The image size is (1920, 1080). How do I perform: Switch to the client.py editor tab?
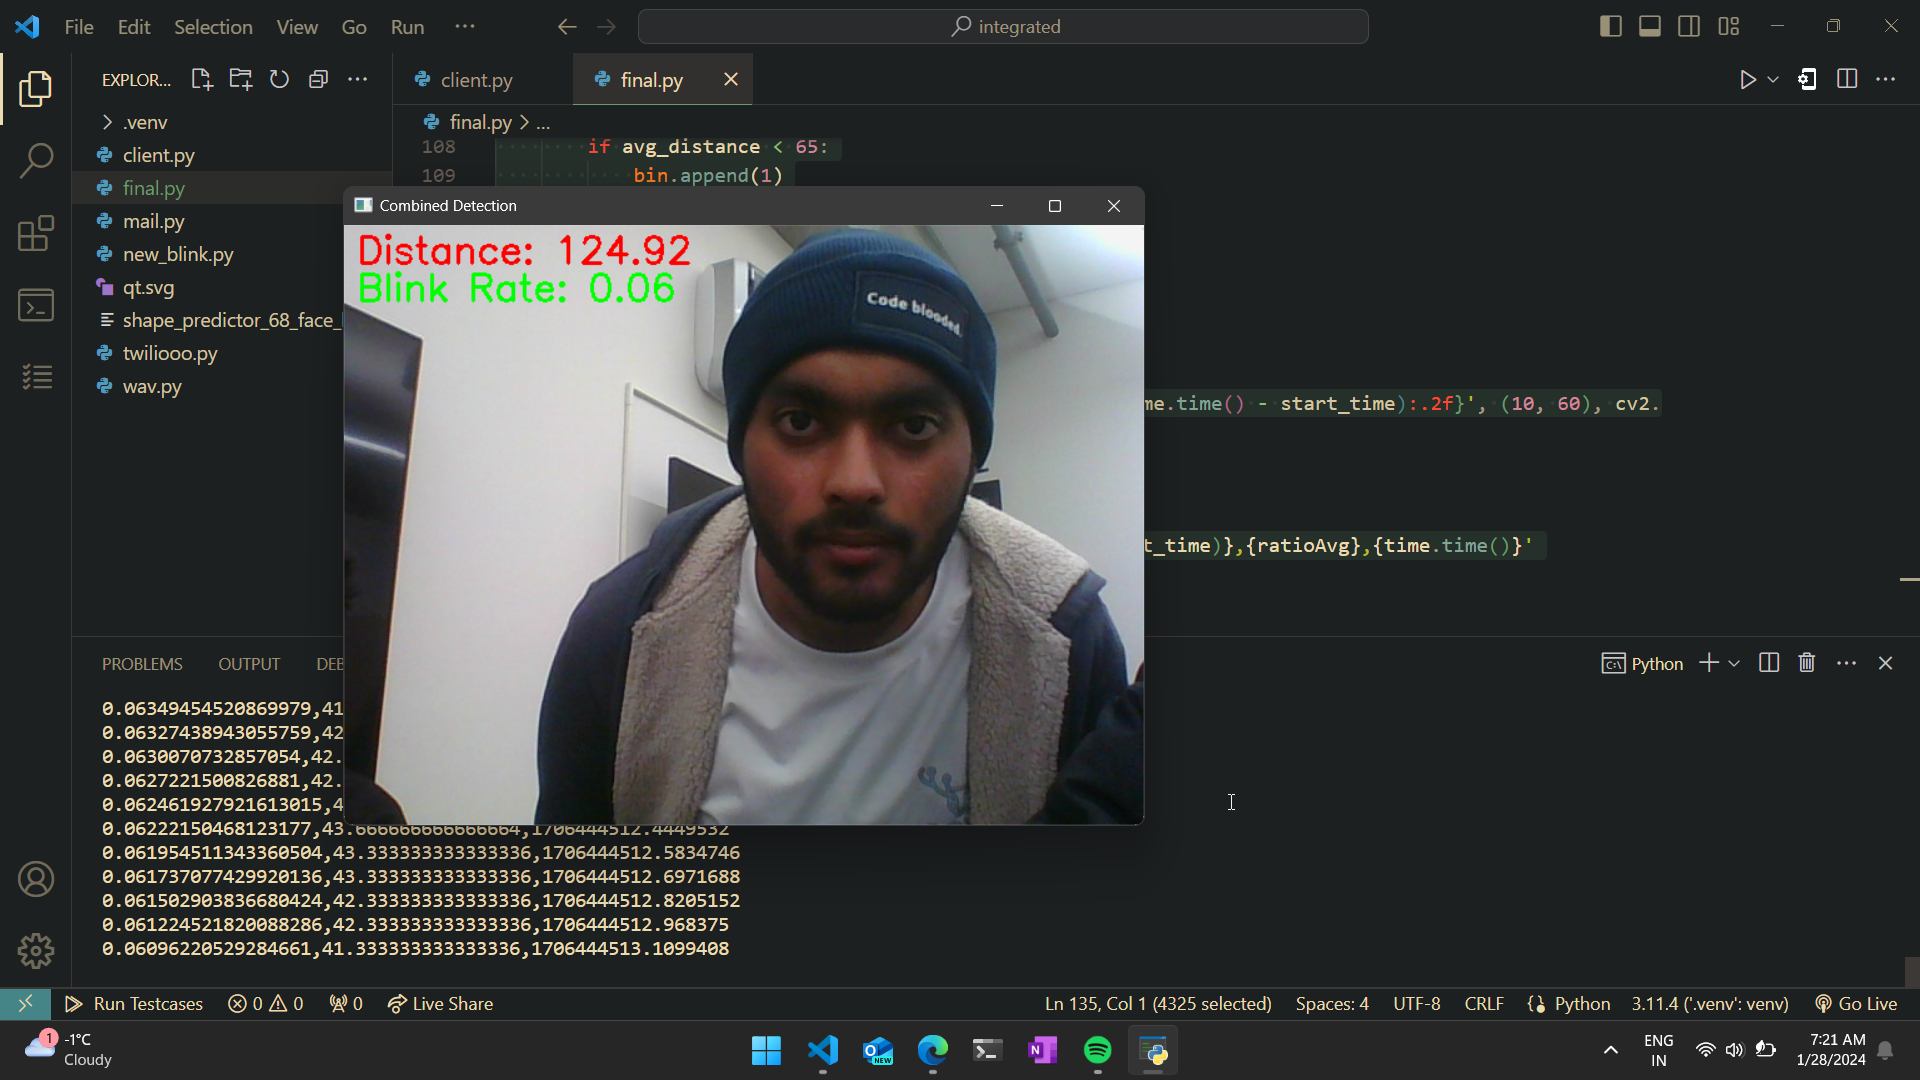pos(476,80)
